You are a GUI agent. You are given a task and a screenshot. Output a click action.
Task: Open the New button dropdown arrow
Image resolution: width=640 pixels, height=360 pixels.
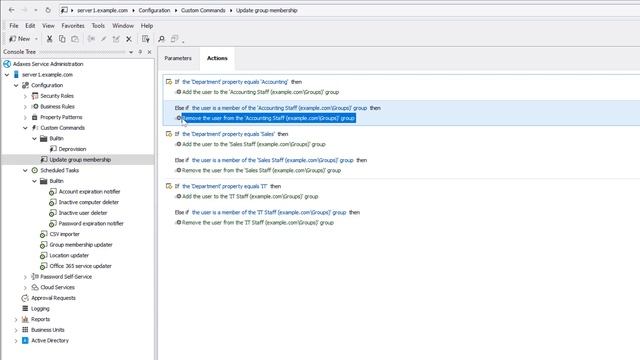(36, 39)
